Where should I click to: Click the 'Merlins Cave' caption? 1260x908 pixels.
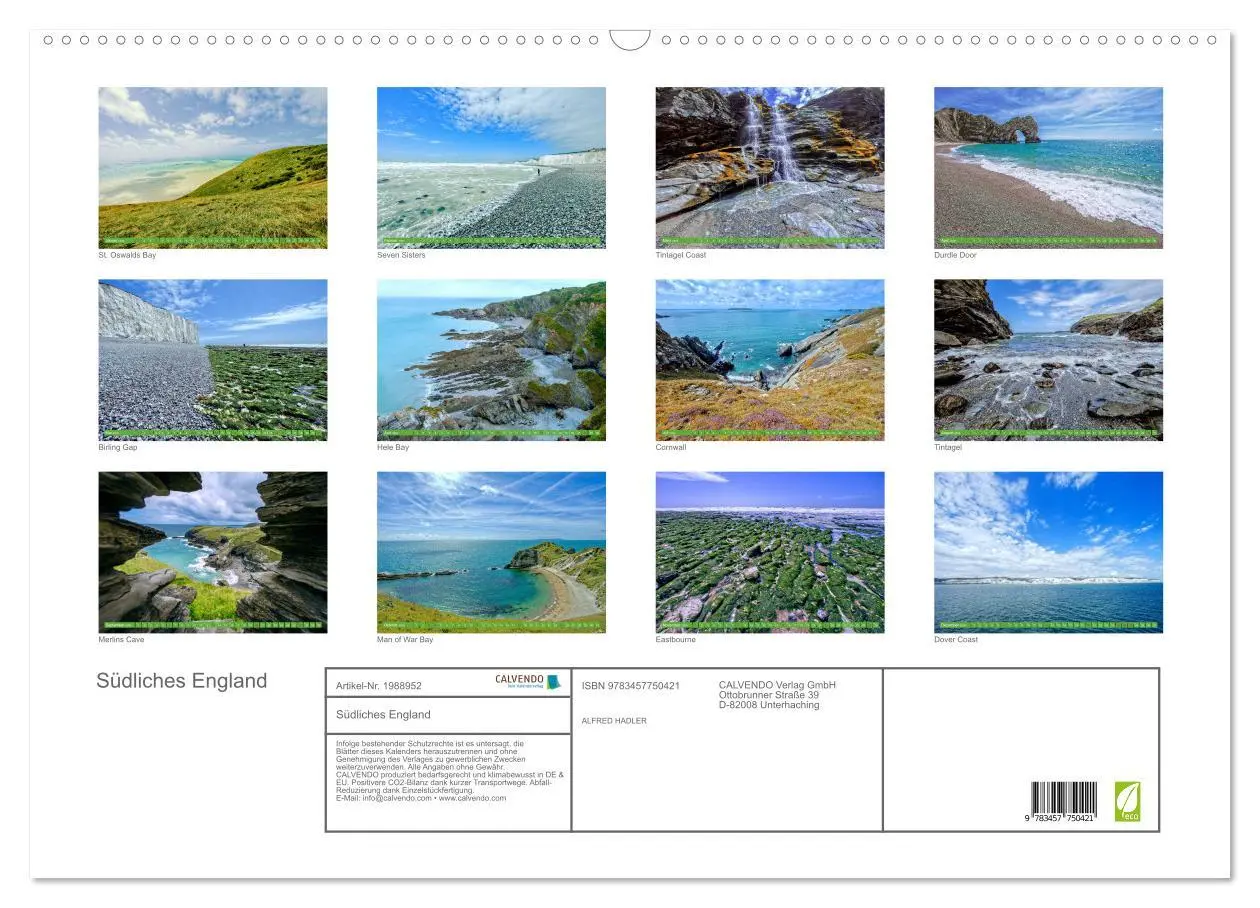click(121, 639)
